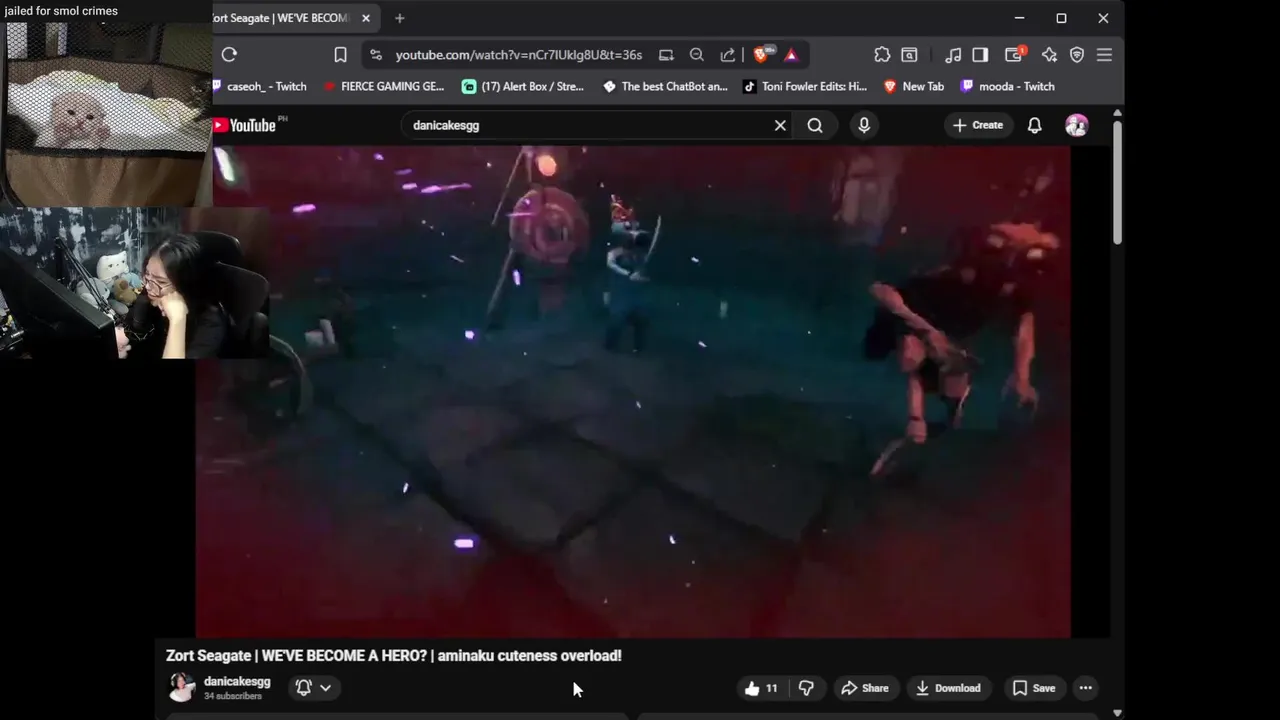Image resolution: width=1280 pixels, height=720 pixels.
Task: Open Toni Fowler Edits TikTok bookmark
Action: [x=805, y=86]
